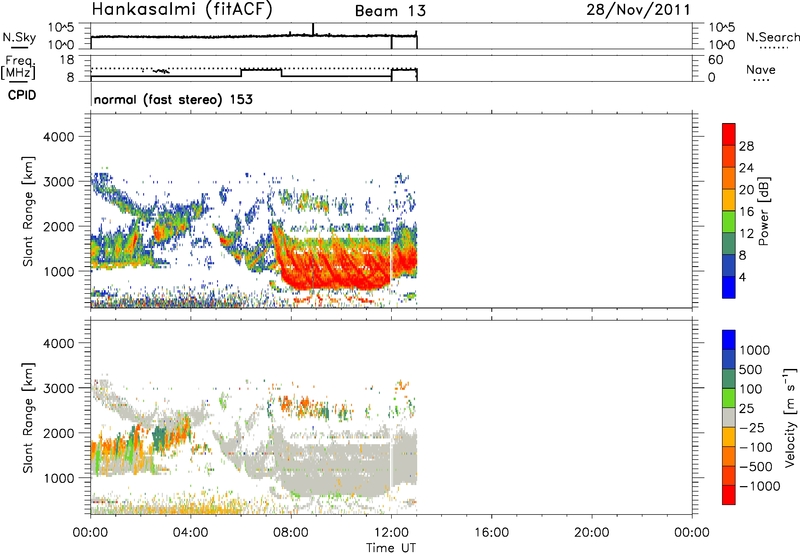Click the 28 label on Power colorbar
The height and width of the screenshot is (554, 800).
[x=746, y=146]
